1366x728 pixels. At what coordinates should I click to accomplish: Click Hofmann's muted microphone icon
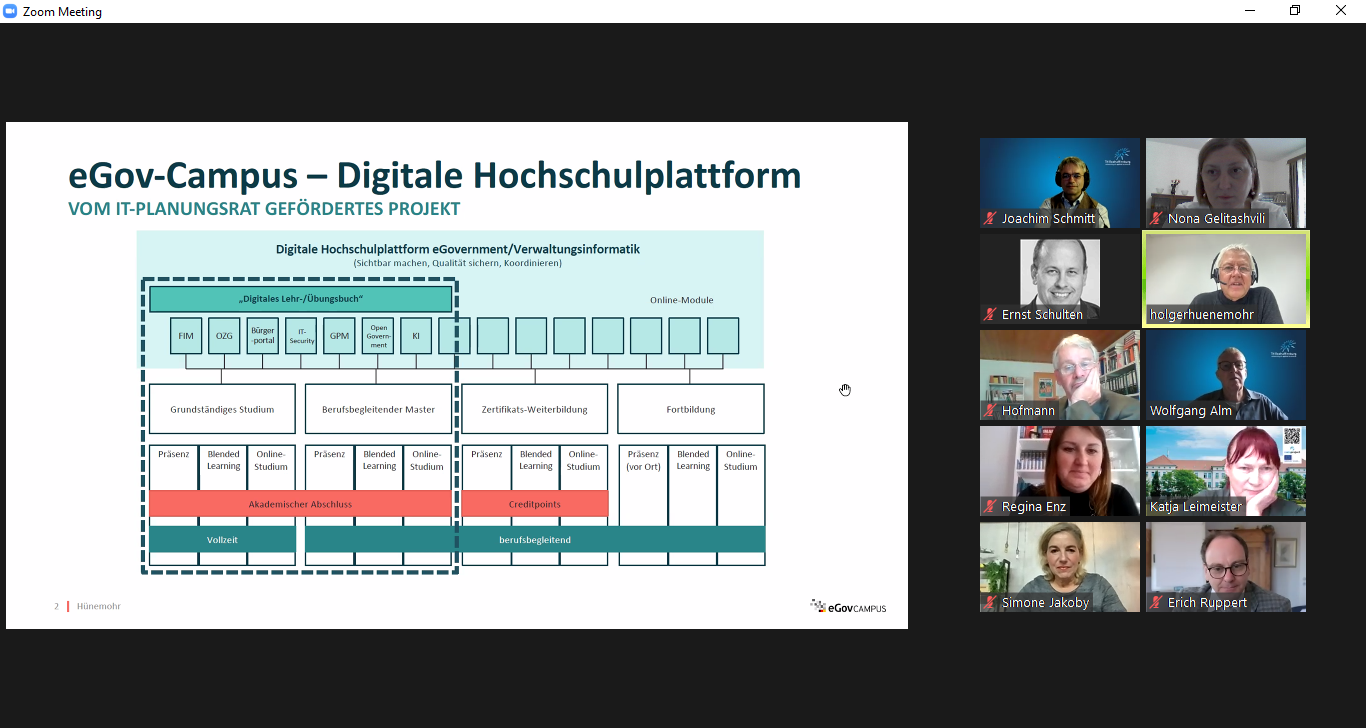(991, 410)
